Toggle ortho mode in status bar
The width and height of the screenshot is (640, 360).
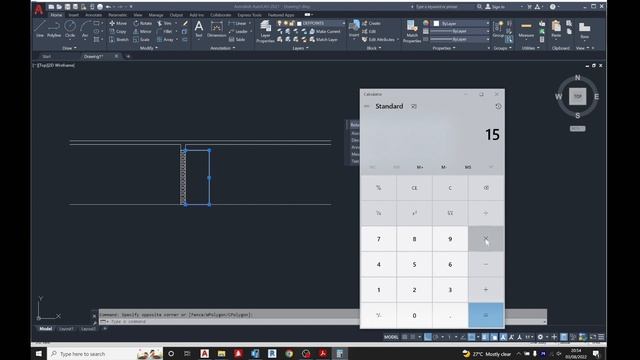428,337
